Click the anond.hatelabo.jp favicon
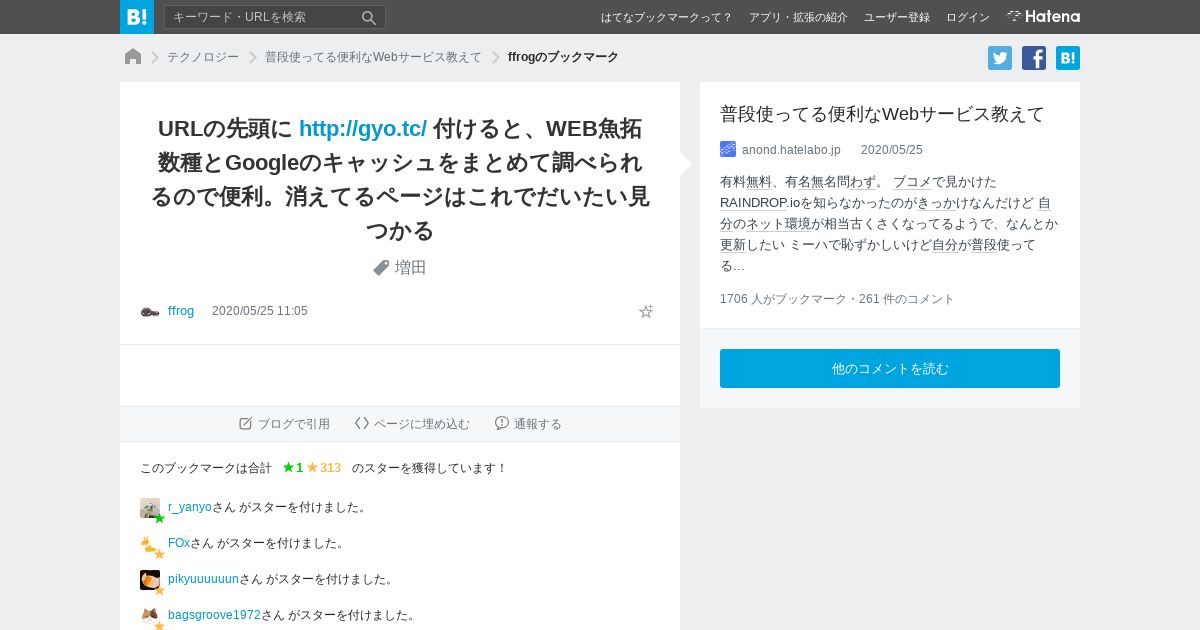 [728, 149]
